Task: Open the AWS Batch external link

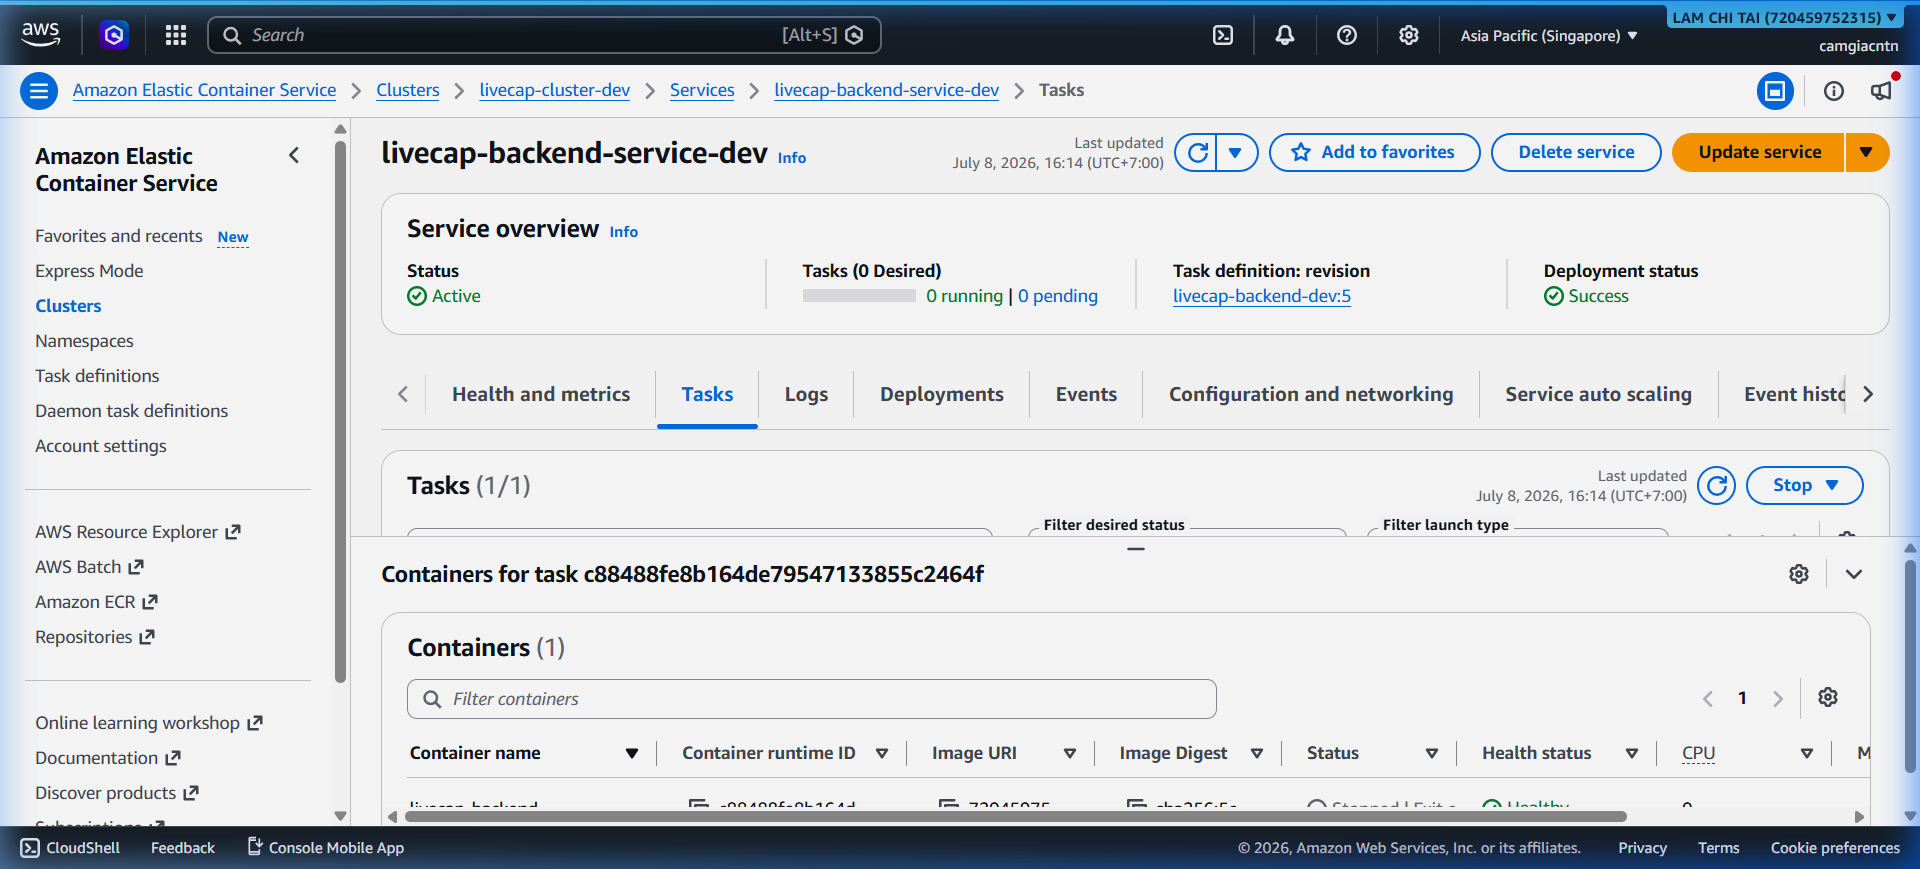Action: coord(90,567)
